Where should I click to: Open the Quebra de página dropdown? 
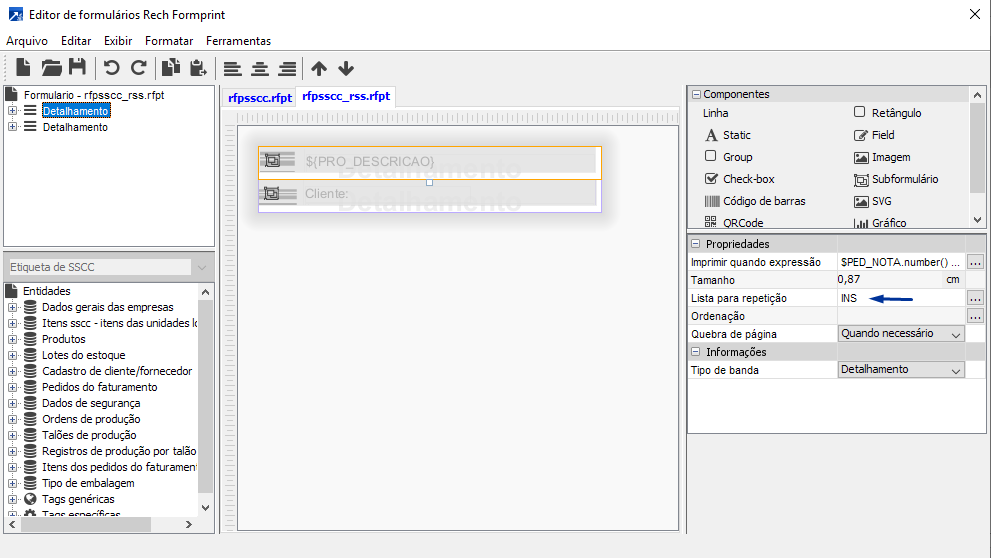pyautogui.click(x=956, y=334)
